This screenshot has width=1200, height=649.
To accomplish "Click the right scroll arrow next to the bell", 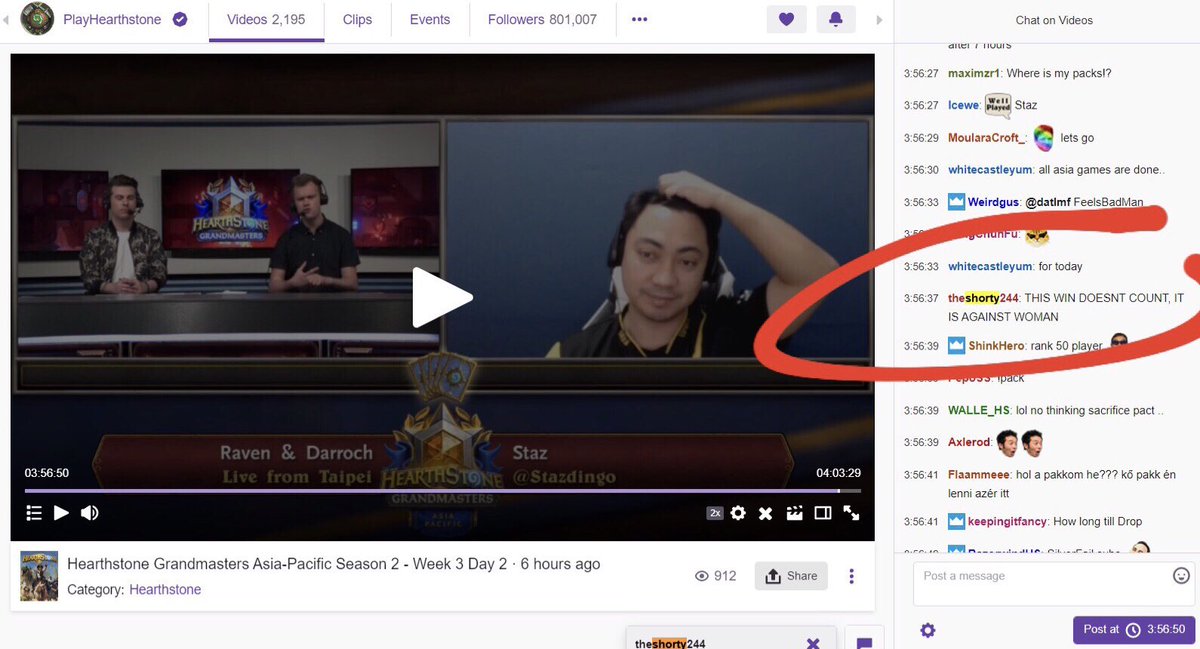I will pyautogui.click(x=879, y=19).
